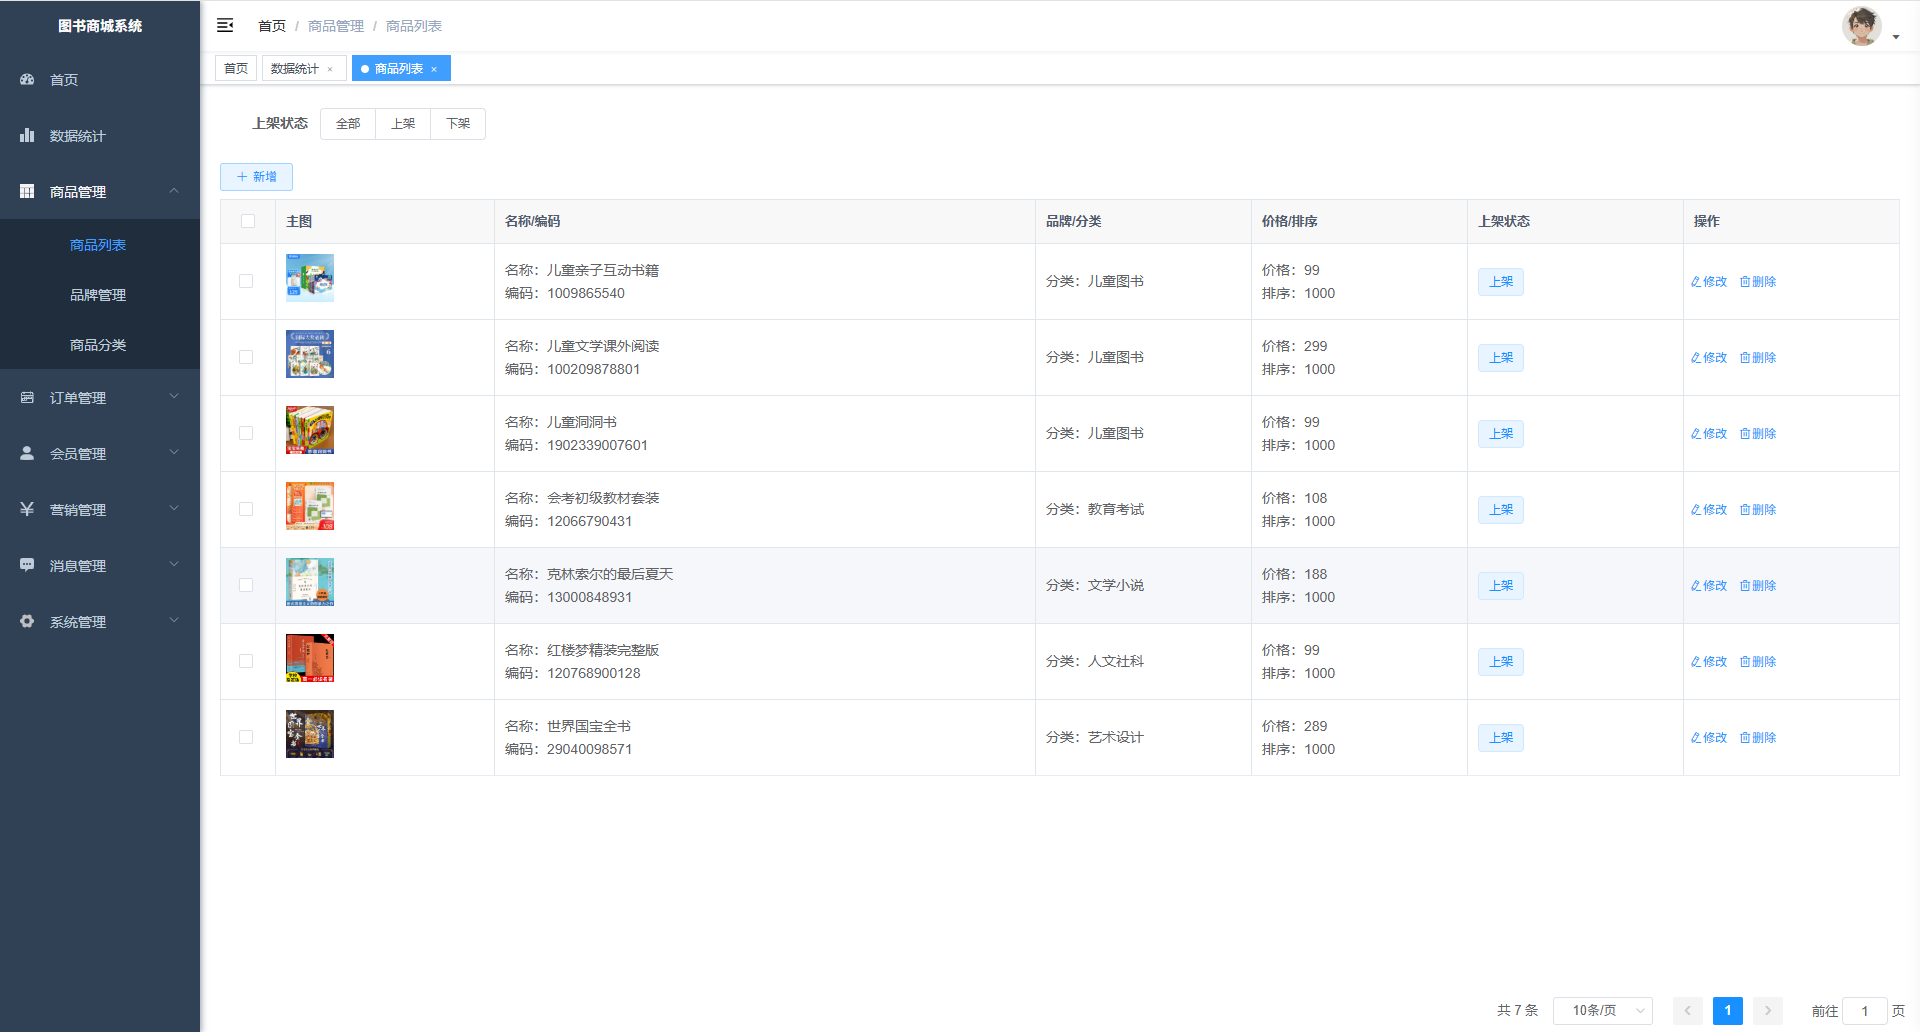1920x1032 pixels.
Task: Filter products by 下架 status
Action: (x=458, y=124)
